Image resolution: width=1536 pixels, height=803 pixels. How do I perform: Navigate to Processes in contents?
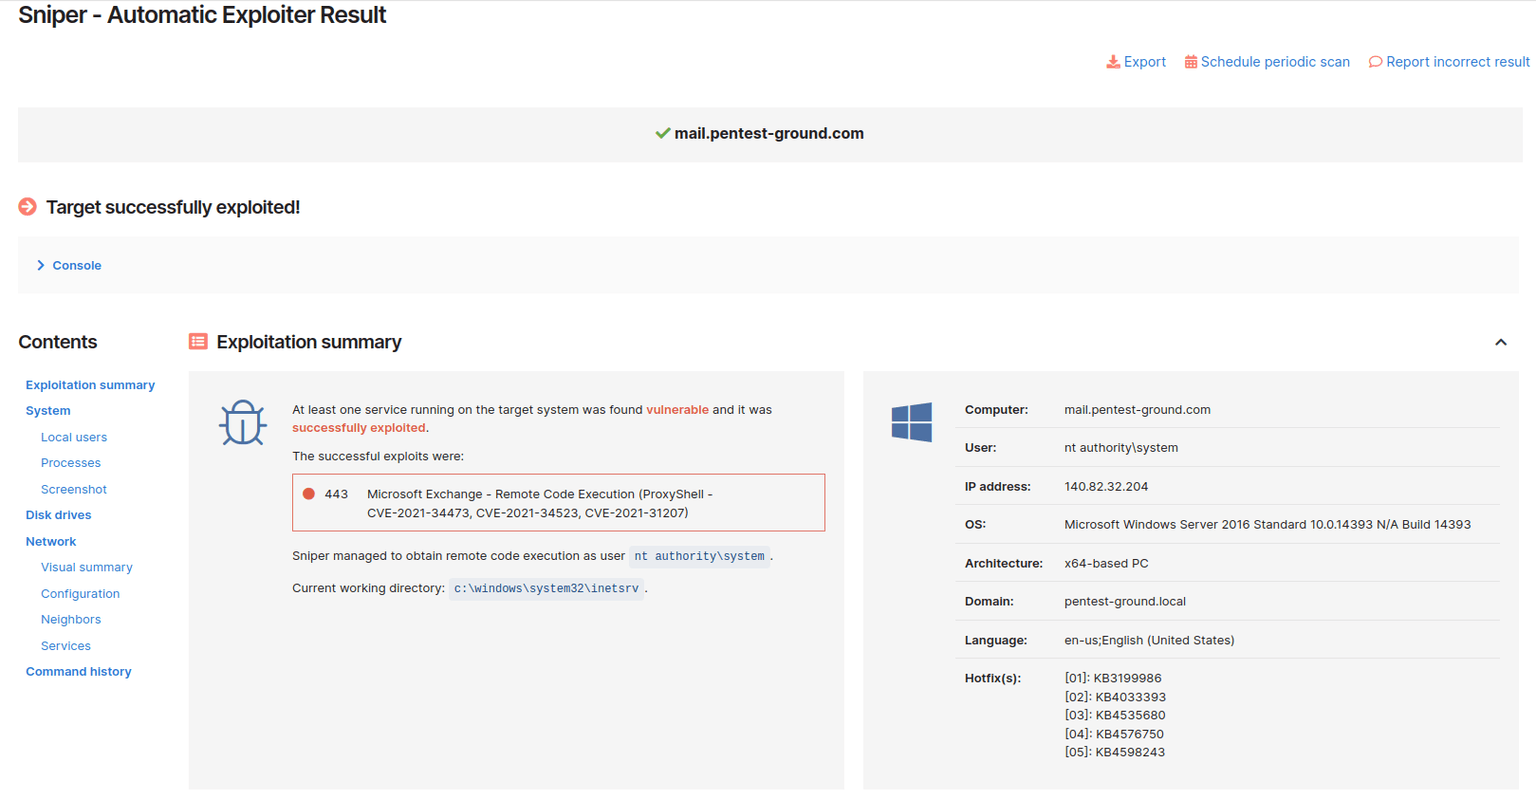coord(71,463)
